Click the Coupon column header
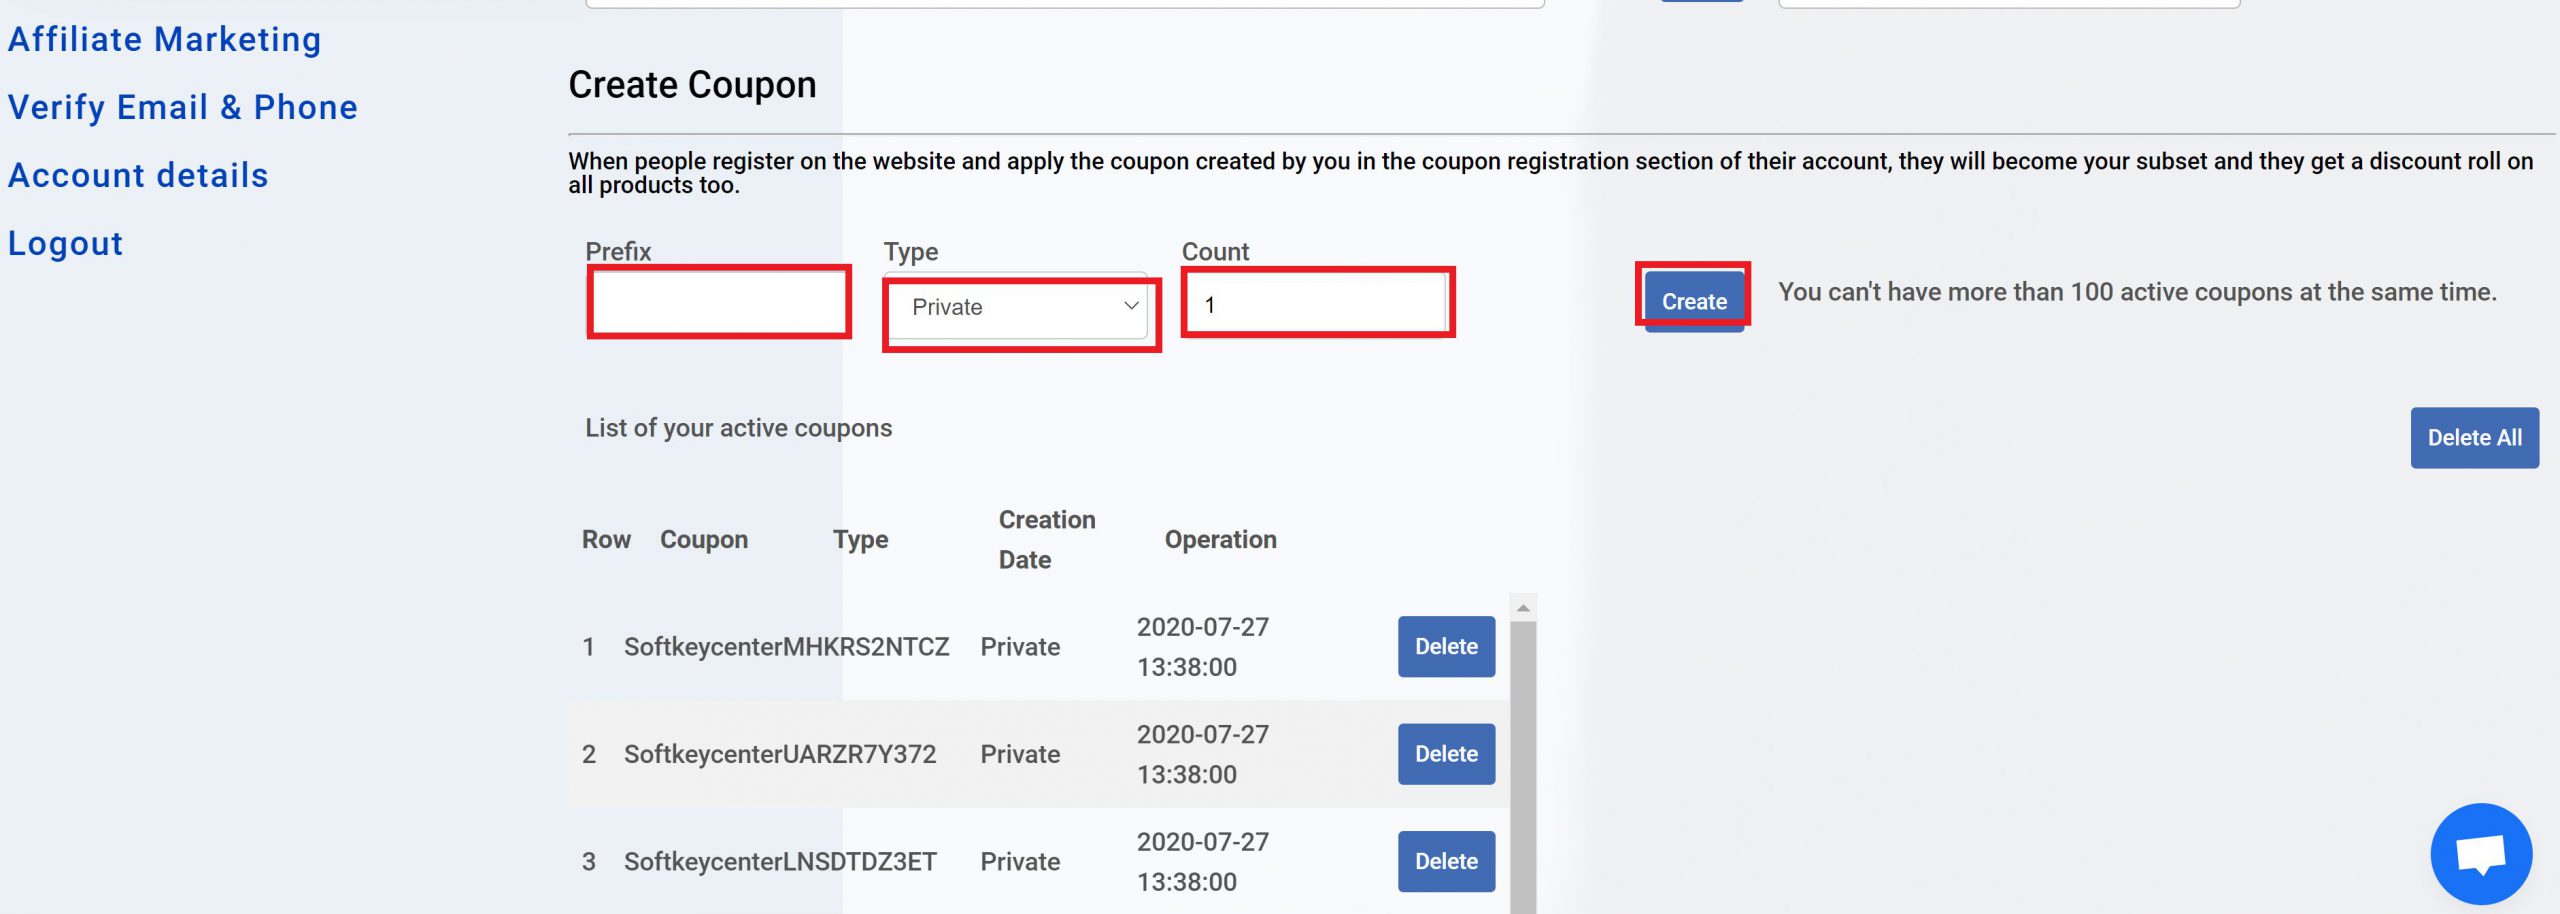Viewport: 2560px width, 914px height. [704, 540]
